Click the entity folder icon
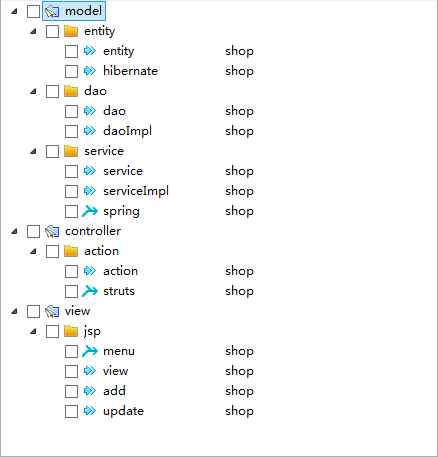The image size is (438, 457). click(x=71, y=31)
